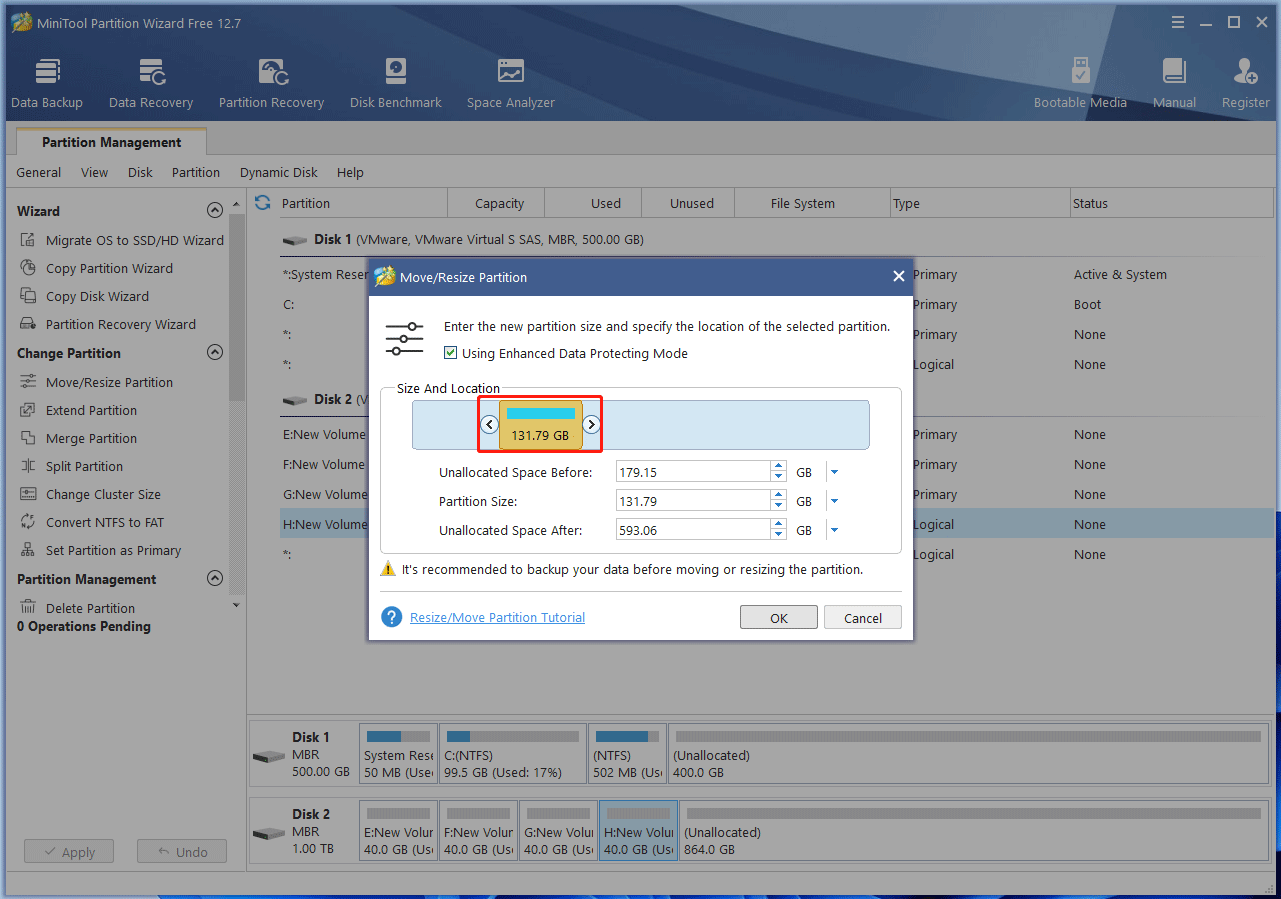Click the Unallocated Space After input field

click(692, 530)
